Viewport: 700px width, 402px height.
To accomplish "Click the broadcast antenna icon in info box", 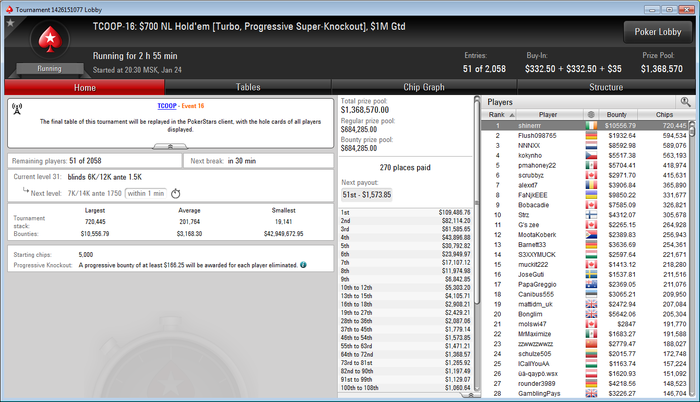I will (17, 109).
